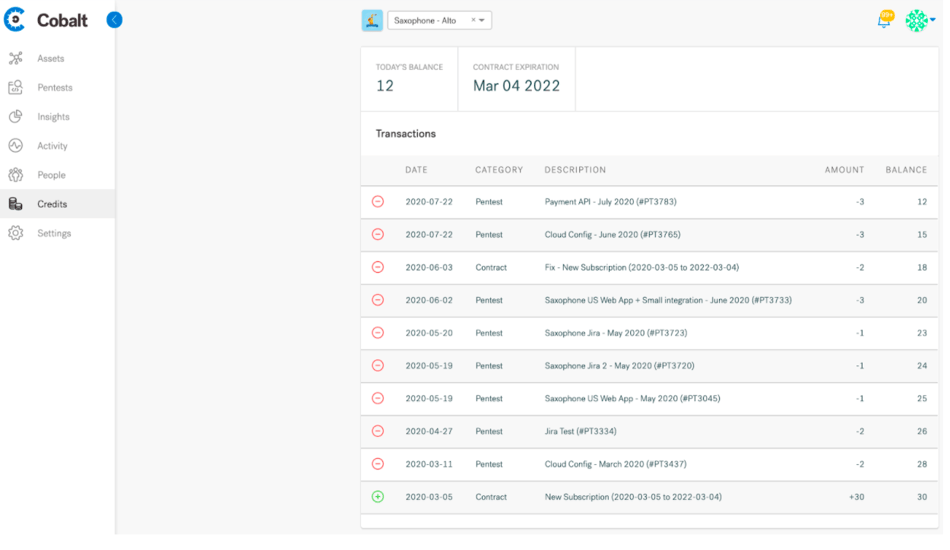Click the notifications bell icon
The image size is (950, 550).
click(885, 21)
